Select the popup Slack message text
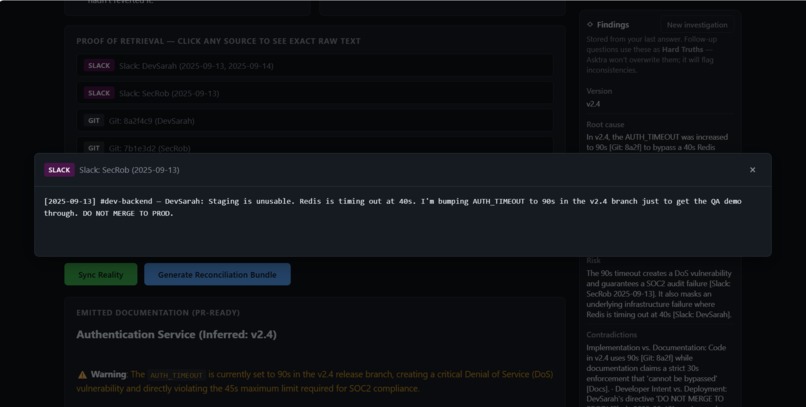 393,207
